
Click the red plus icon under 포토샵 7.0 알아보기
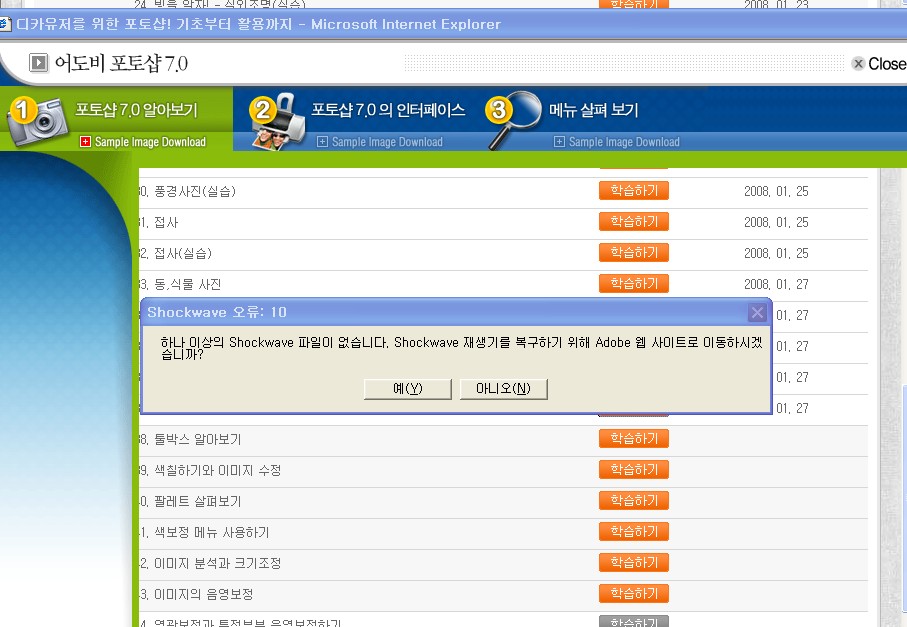[85, 142]
